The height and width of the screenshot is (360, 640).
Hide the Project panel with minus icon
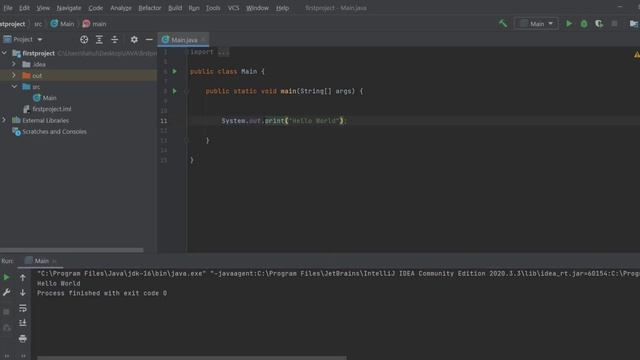coord(149,40)
